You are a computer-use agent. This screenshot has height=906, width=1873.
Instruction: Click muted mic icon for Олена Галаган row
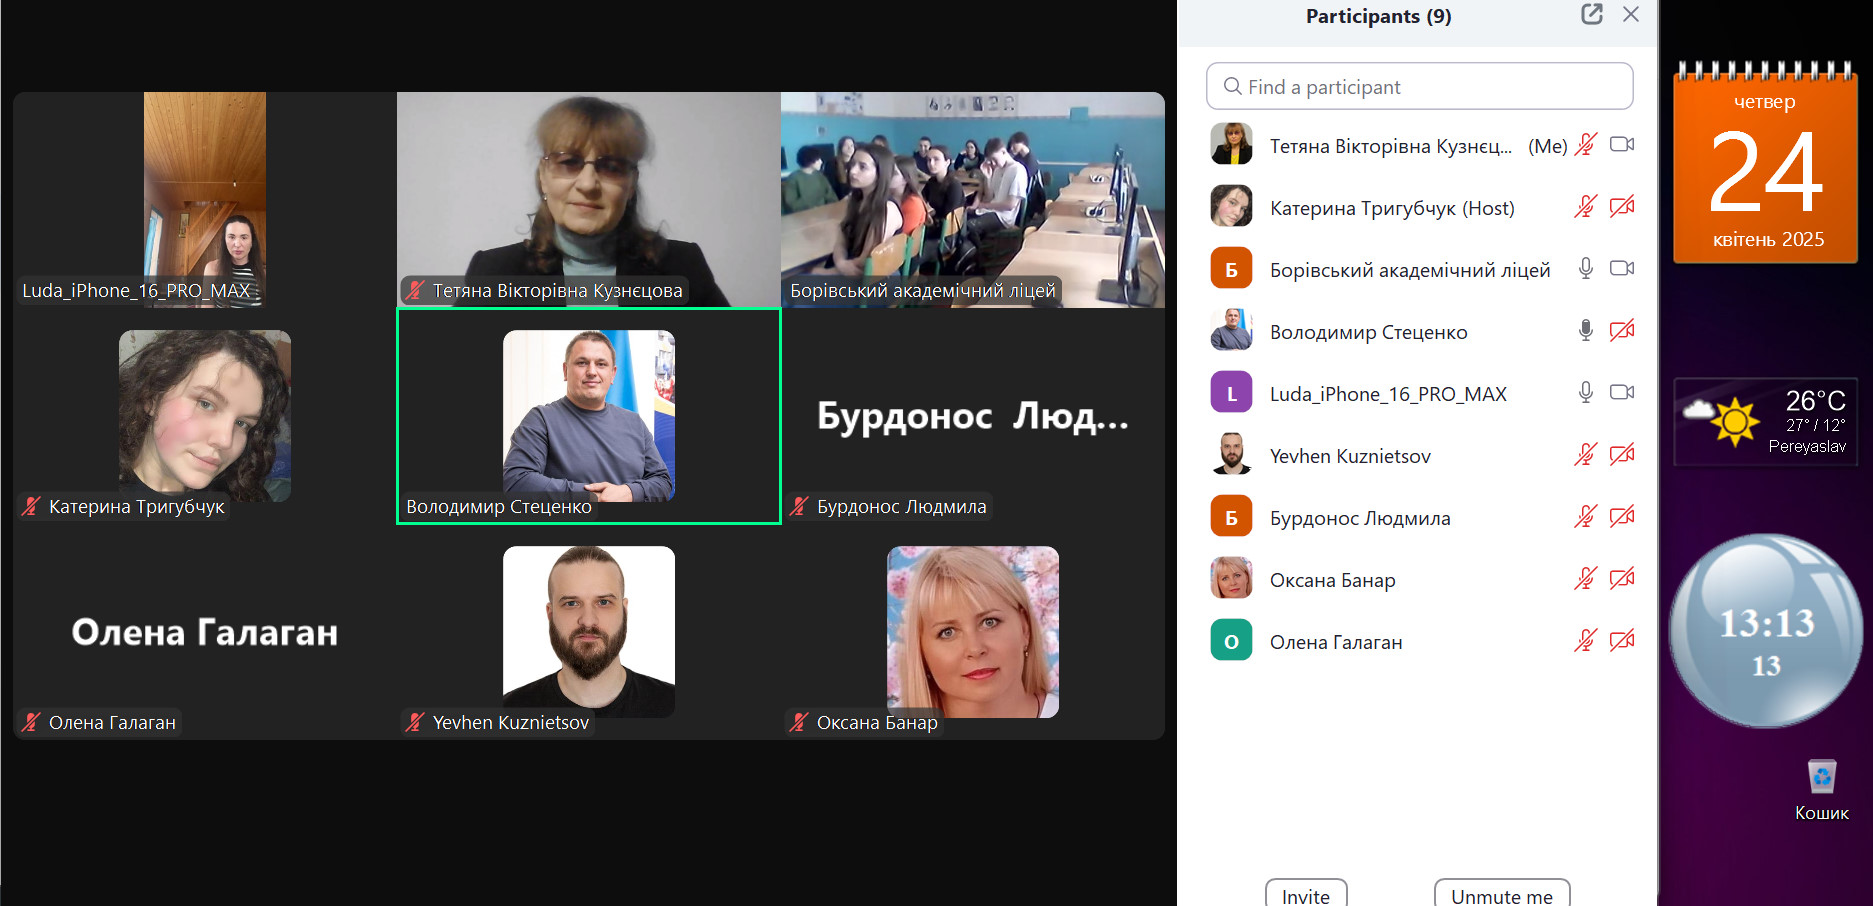[x=1585, y=641]
